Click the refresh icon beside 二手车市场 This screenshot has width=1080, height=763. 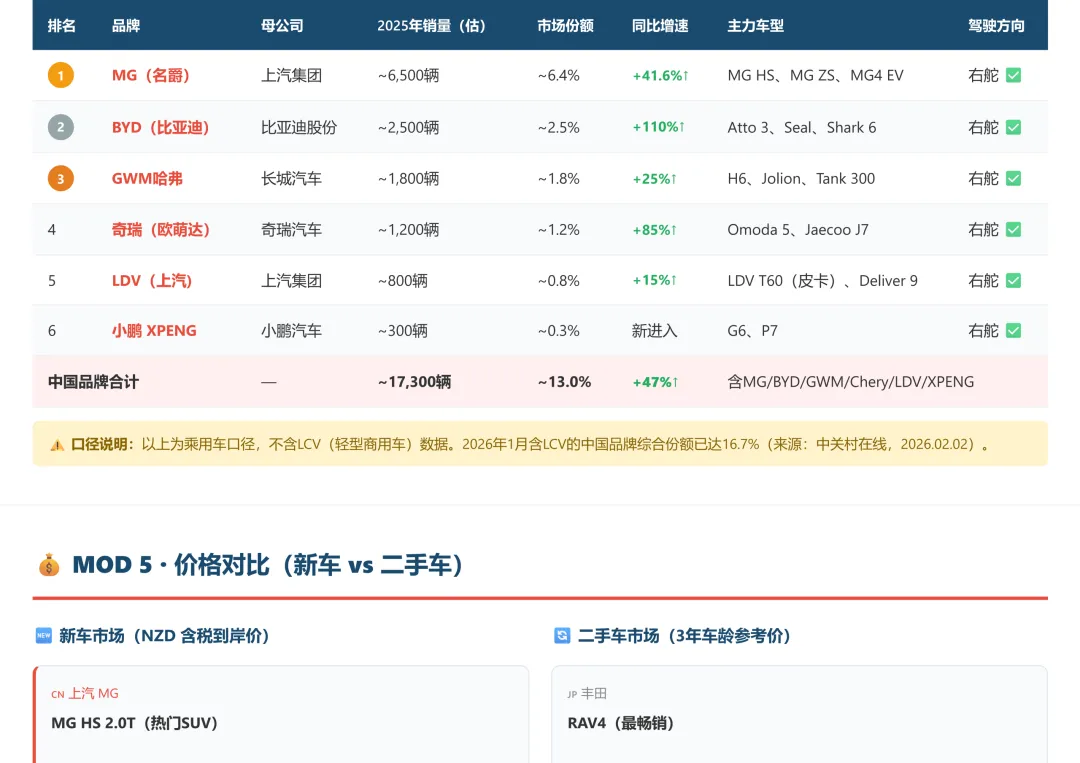[x=562, y=636]
